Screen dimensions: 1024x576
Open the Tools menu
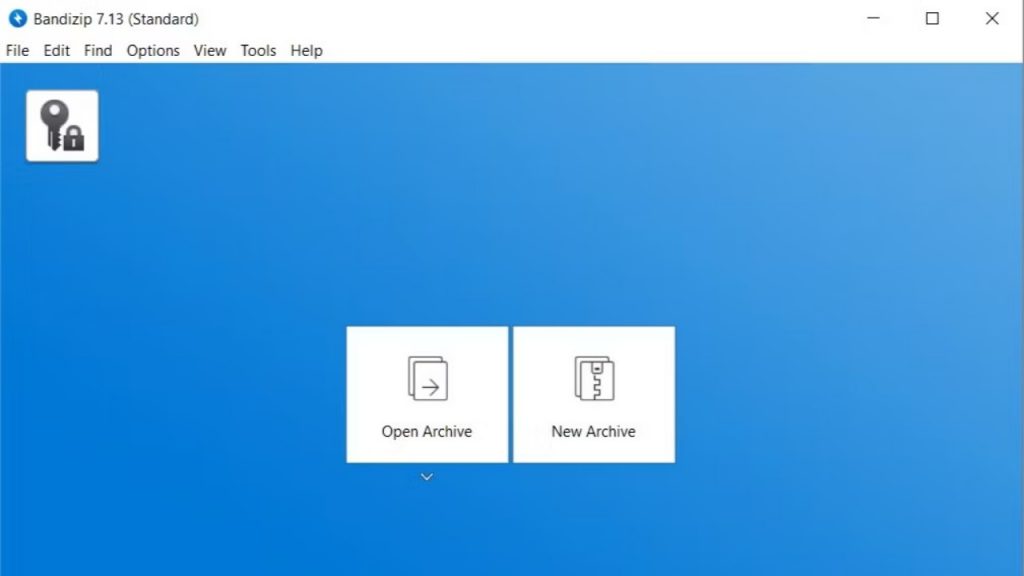tap(258, 50)
